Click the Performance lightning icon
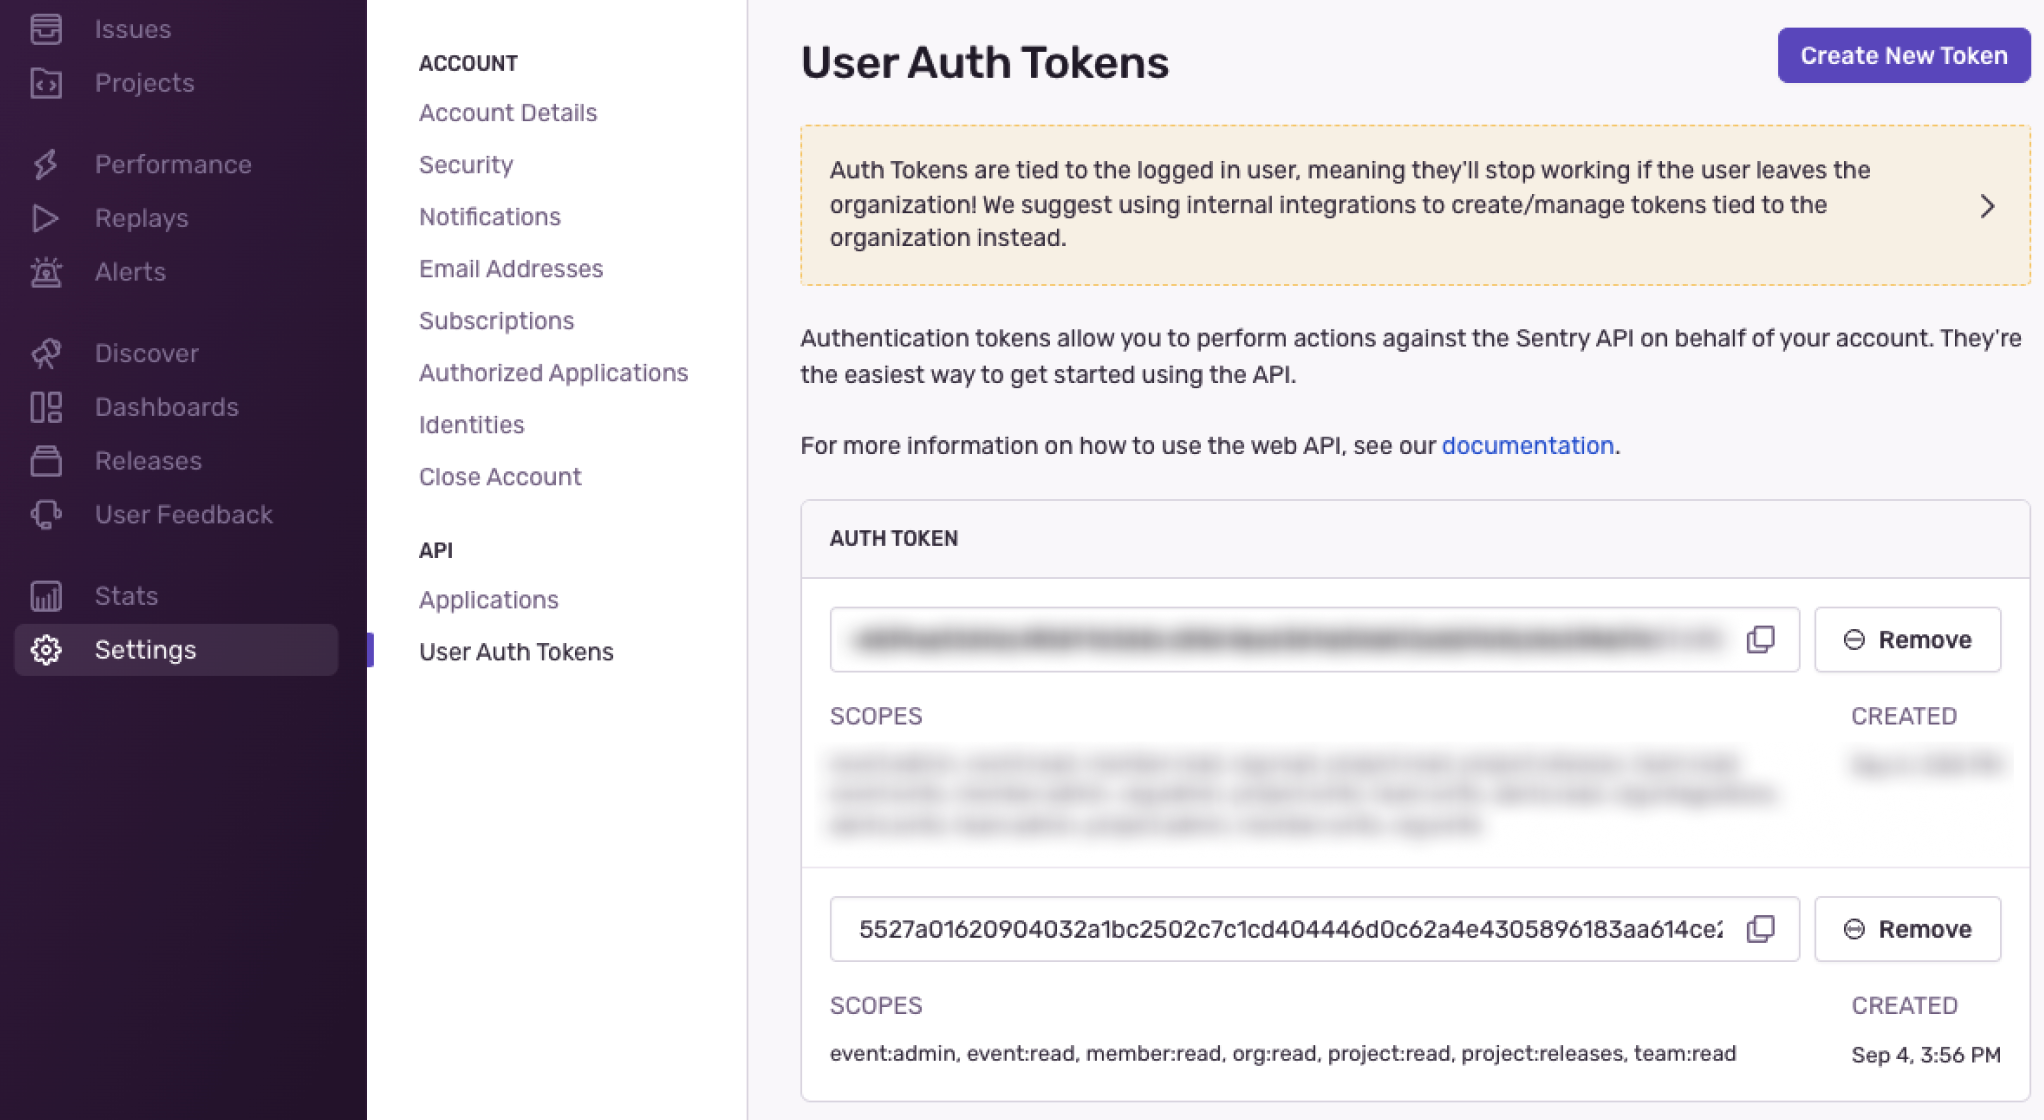Screen dimensions: 2044x1120 [x=46, y=164]
